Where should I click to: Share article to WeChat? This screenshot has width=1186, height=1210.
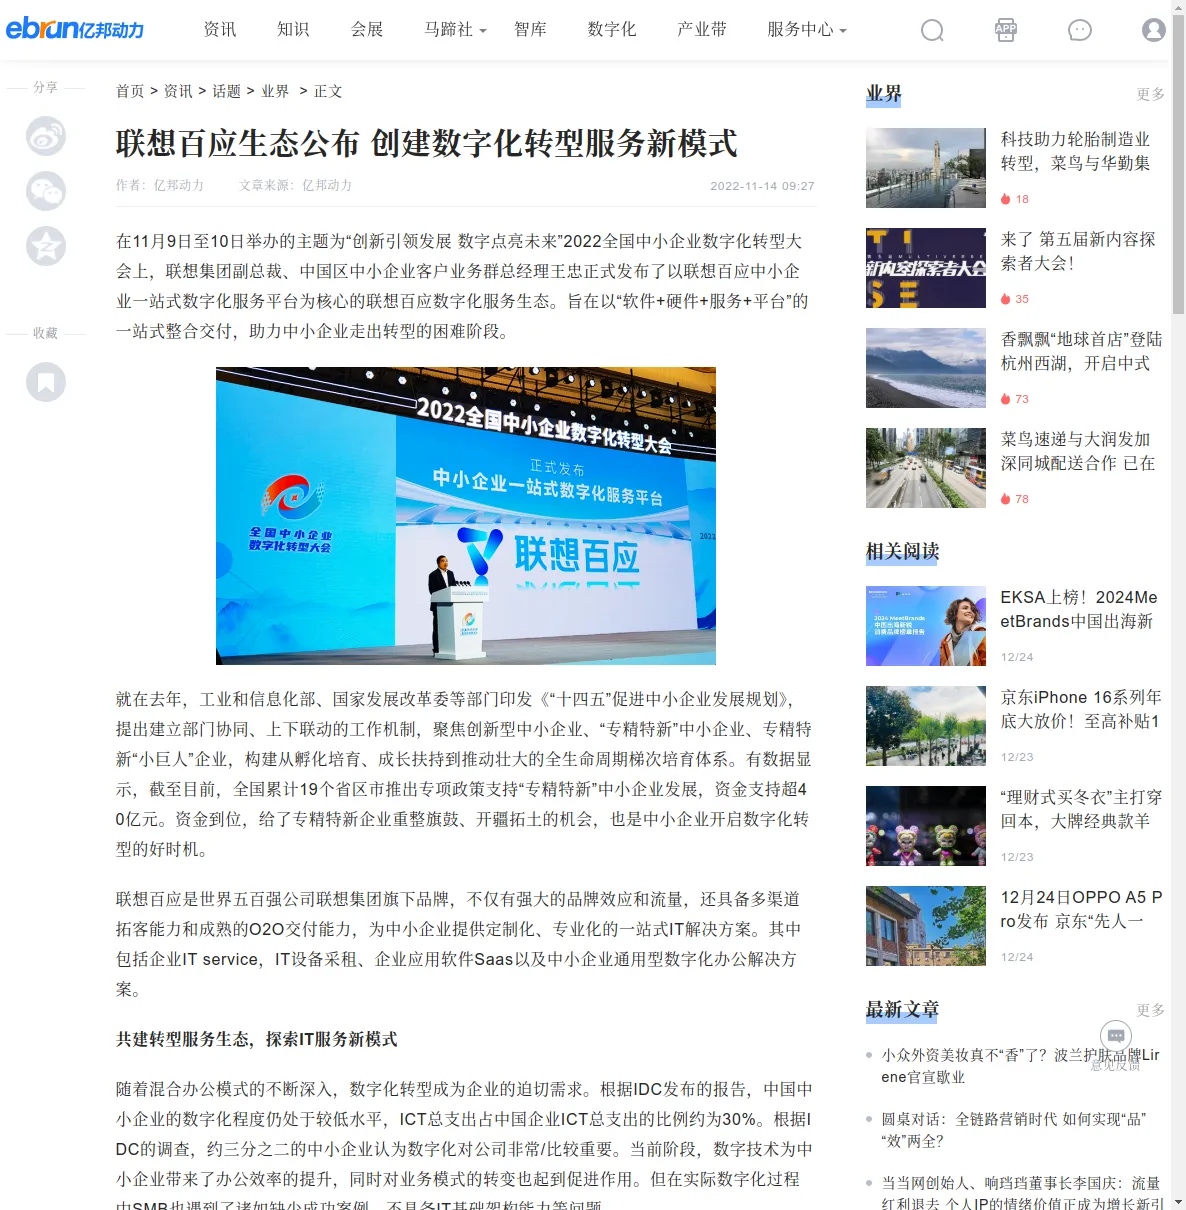pyautogui.click(x=46, y=191)
